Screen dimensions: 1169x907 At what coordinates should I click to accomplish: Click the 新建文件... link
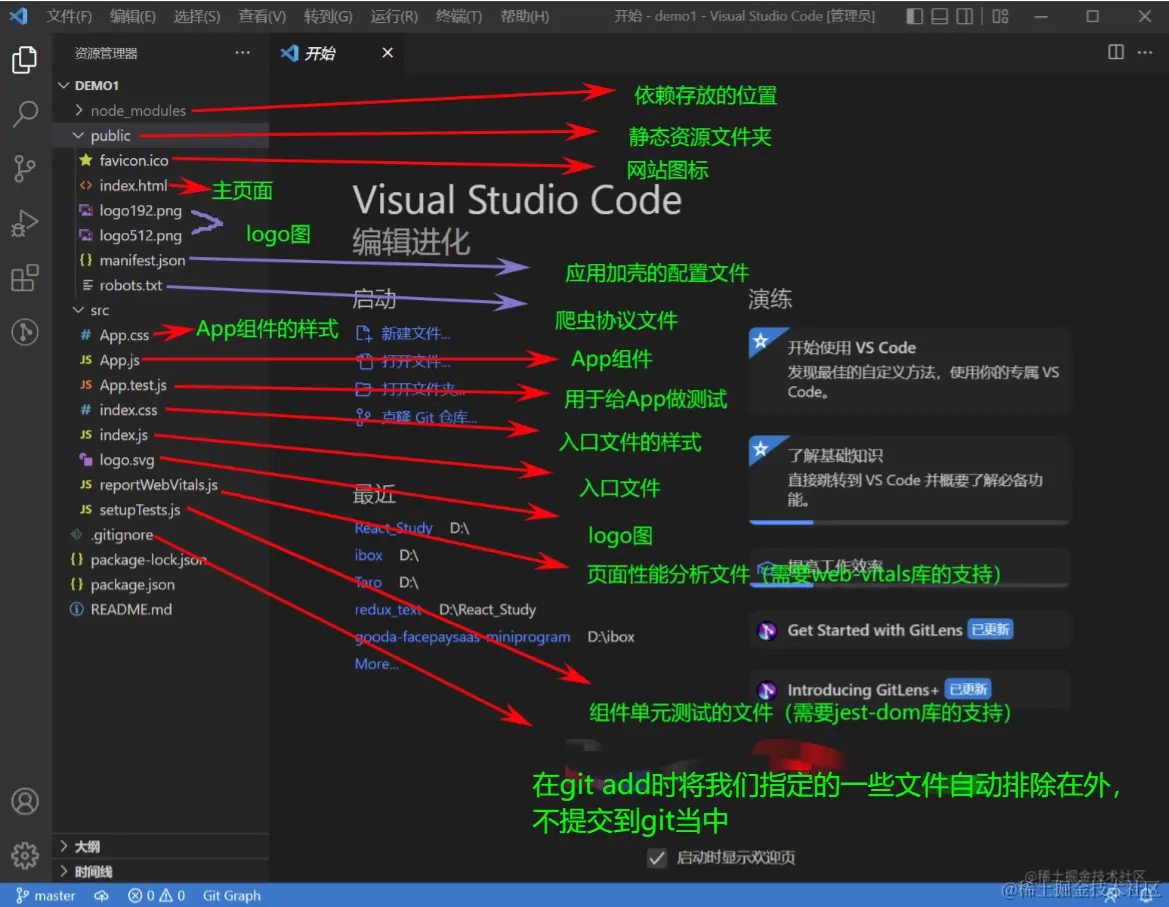click(x=415, y=333)
